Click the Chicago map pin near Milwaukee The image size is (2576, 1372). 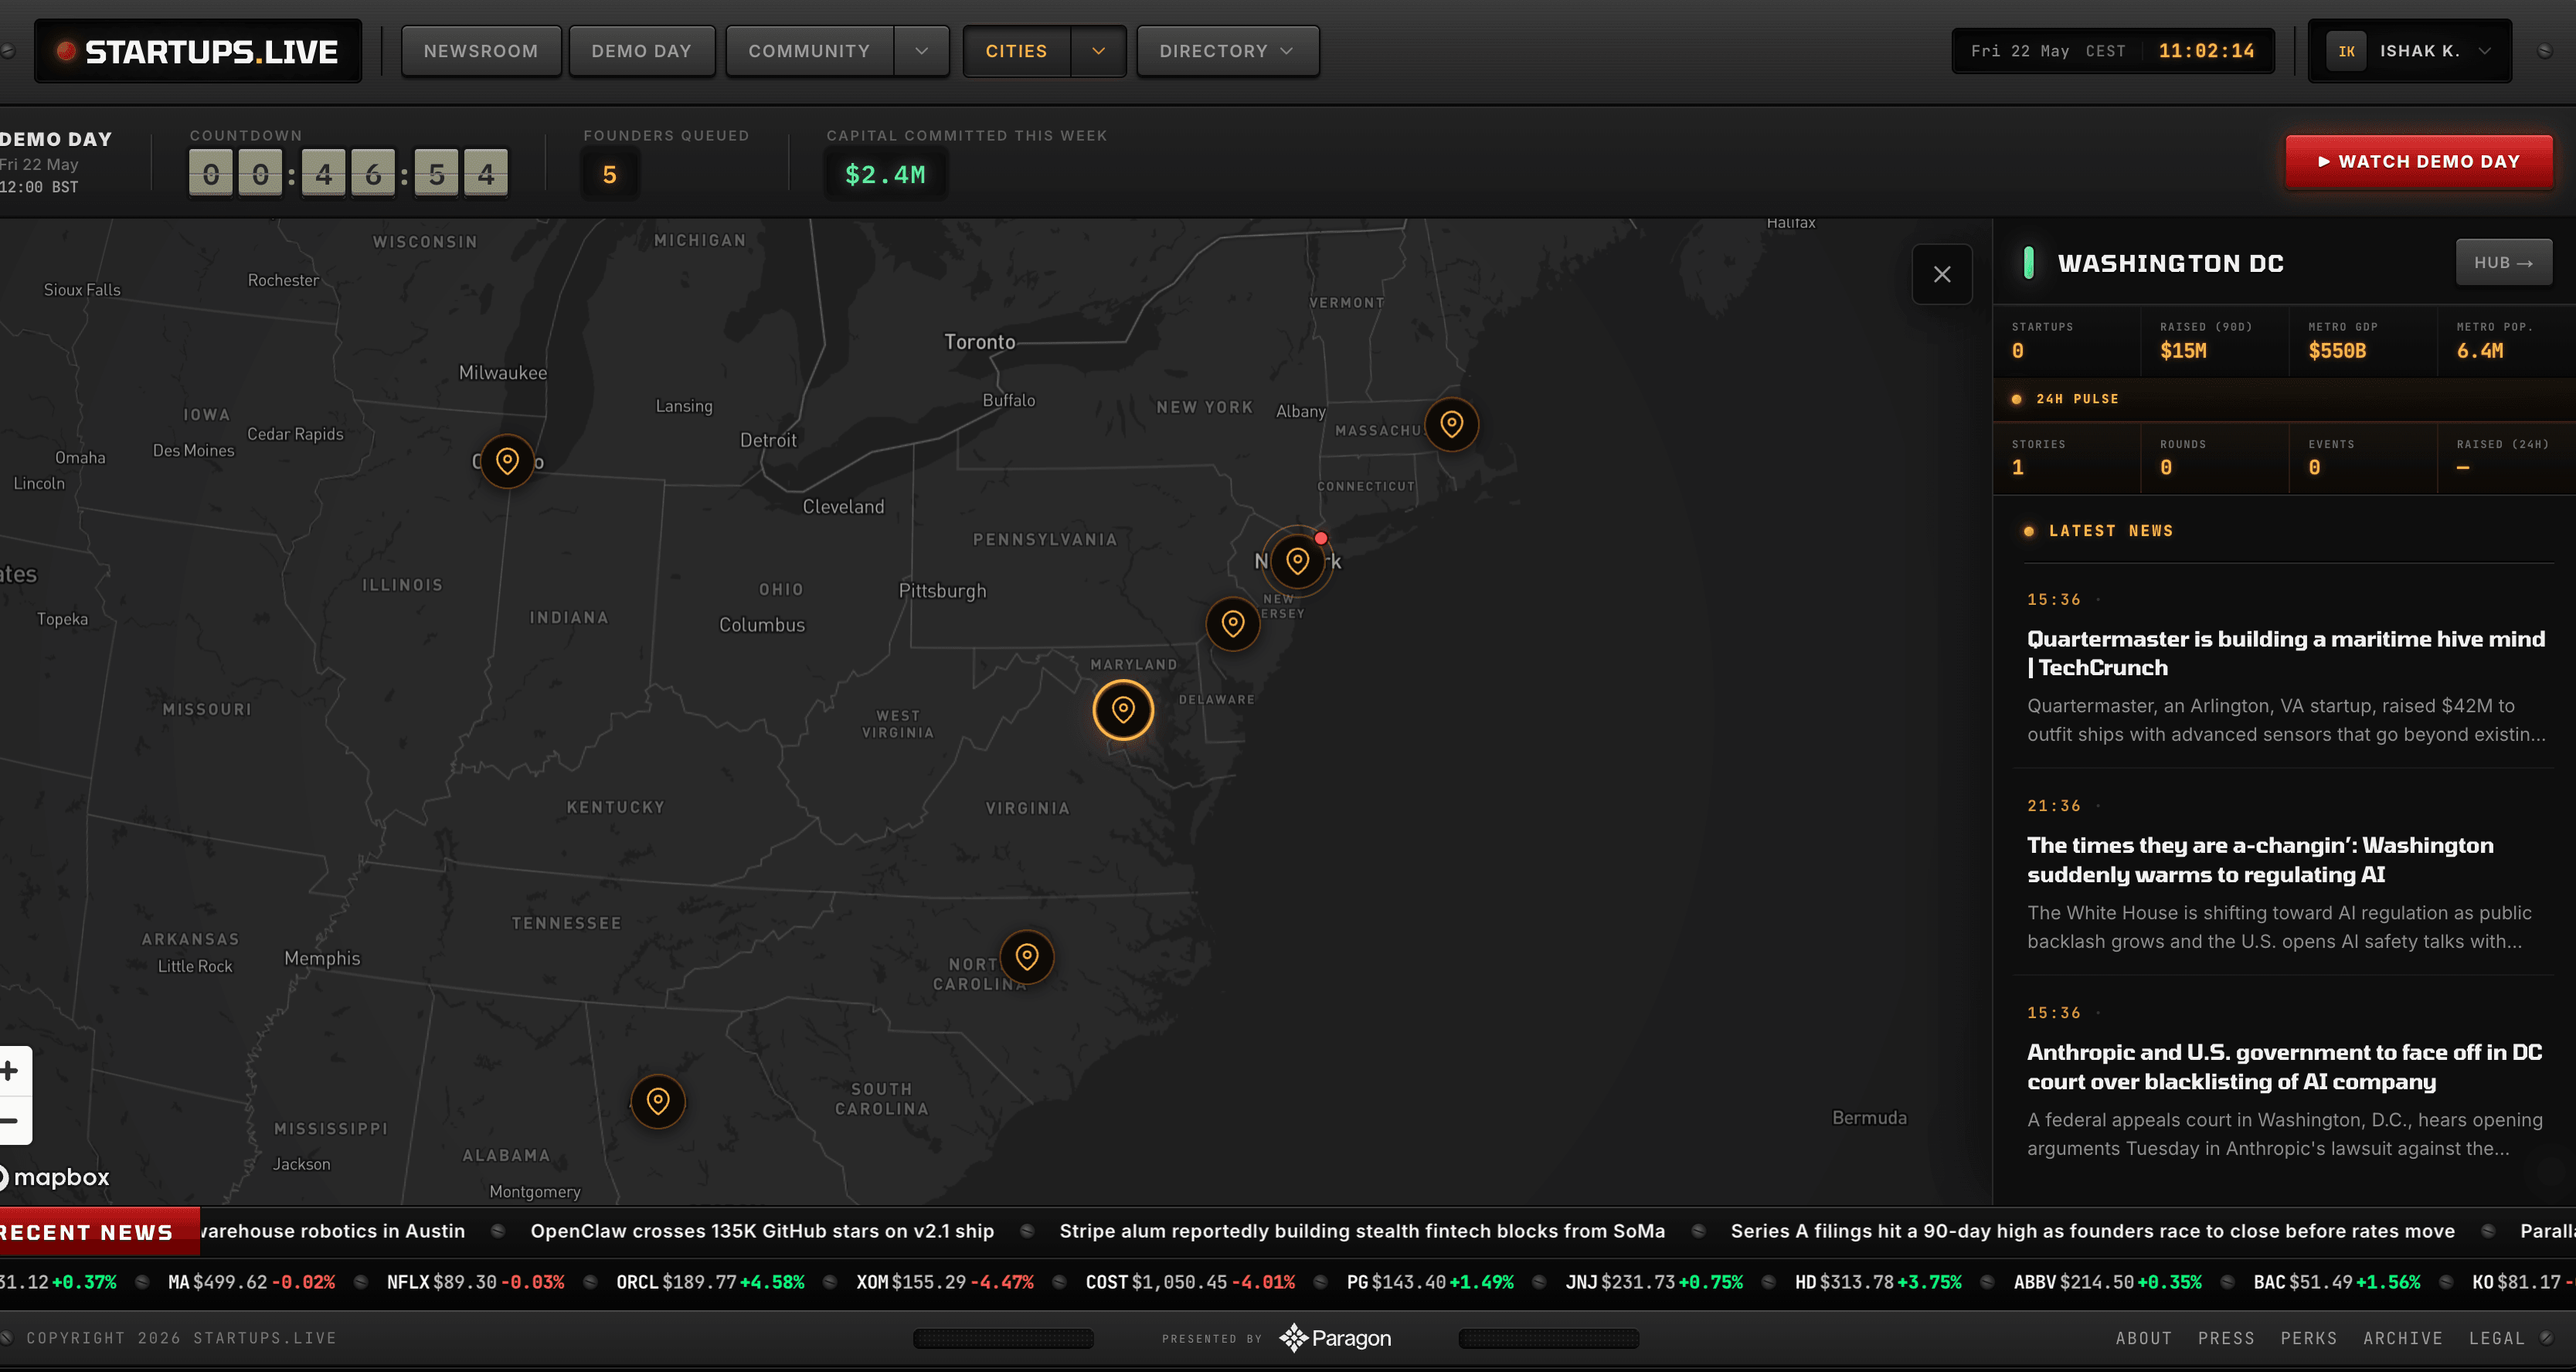[507, 461]
